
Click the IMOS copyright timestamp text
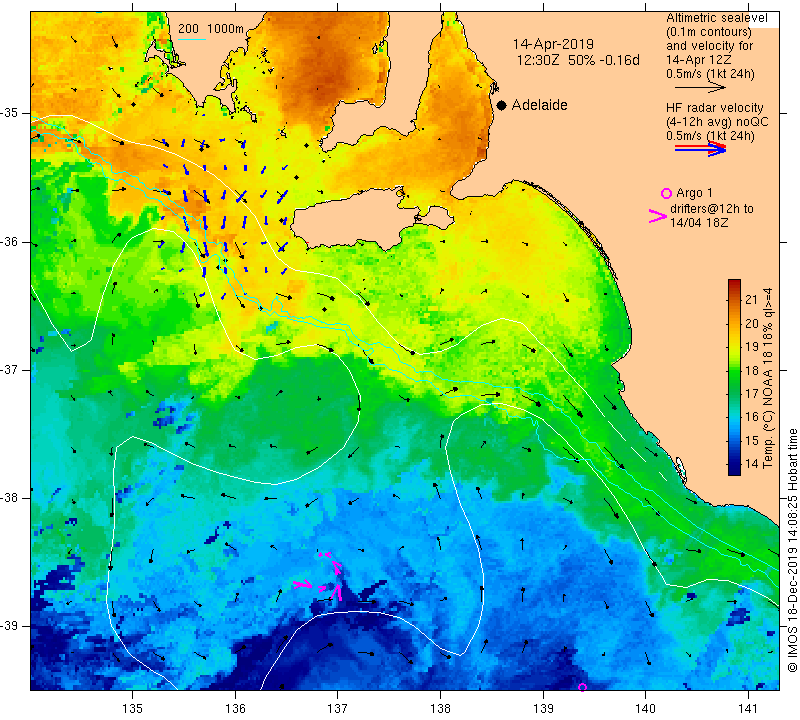(x=792, y=550)
